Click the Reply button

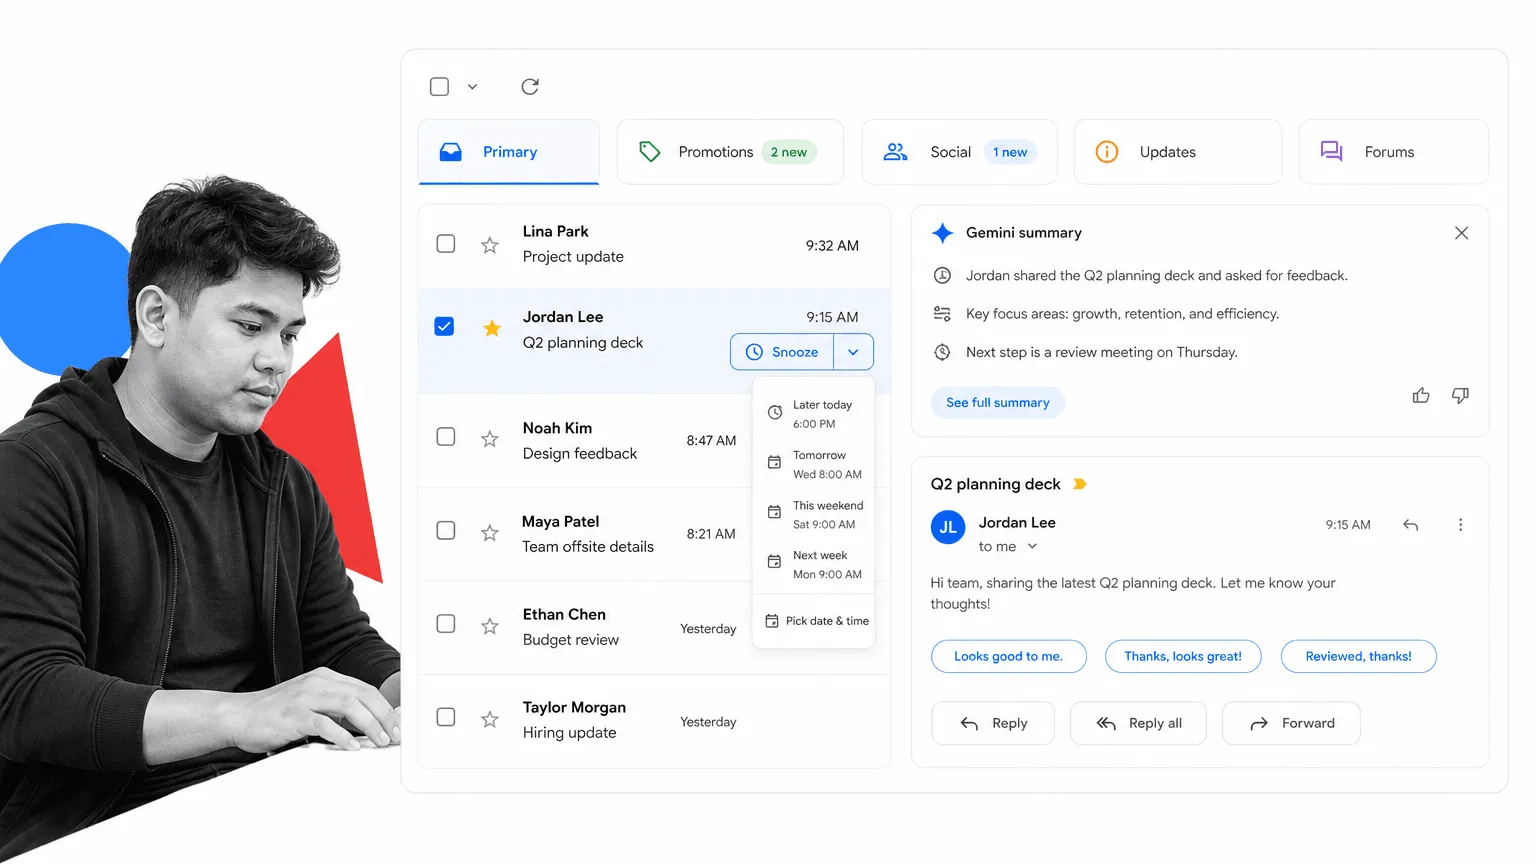[993, 723]
